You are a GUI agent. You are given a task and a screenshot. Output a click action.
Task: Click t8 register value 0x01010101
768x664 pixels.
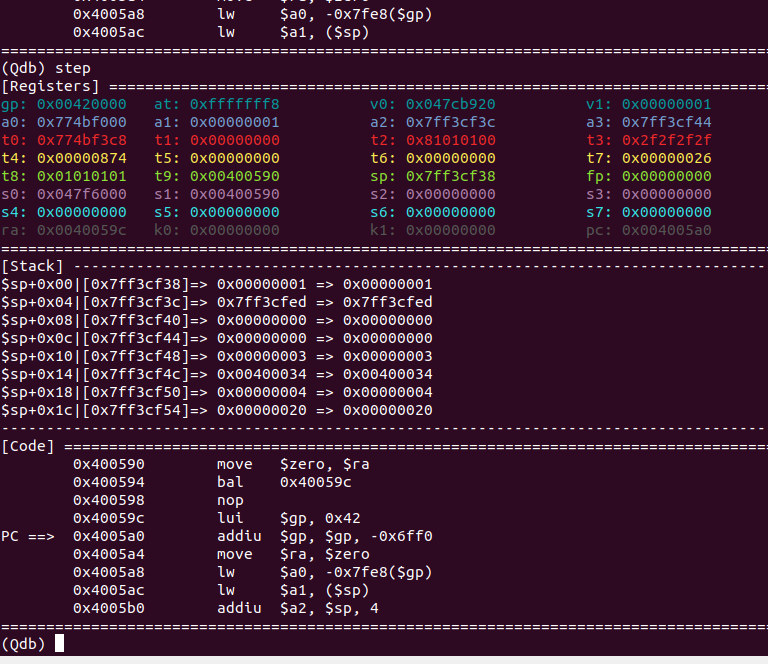coord(82,176)
